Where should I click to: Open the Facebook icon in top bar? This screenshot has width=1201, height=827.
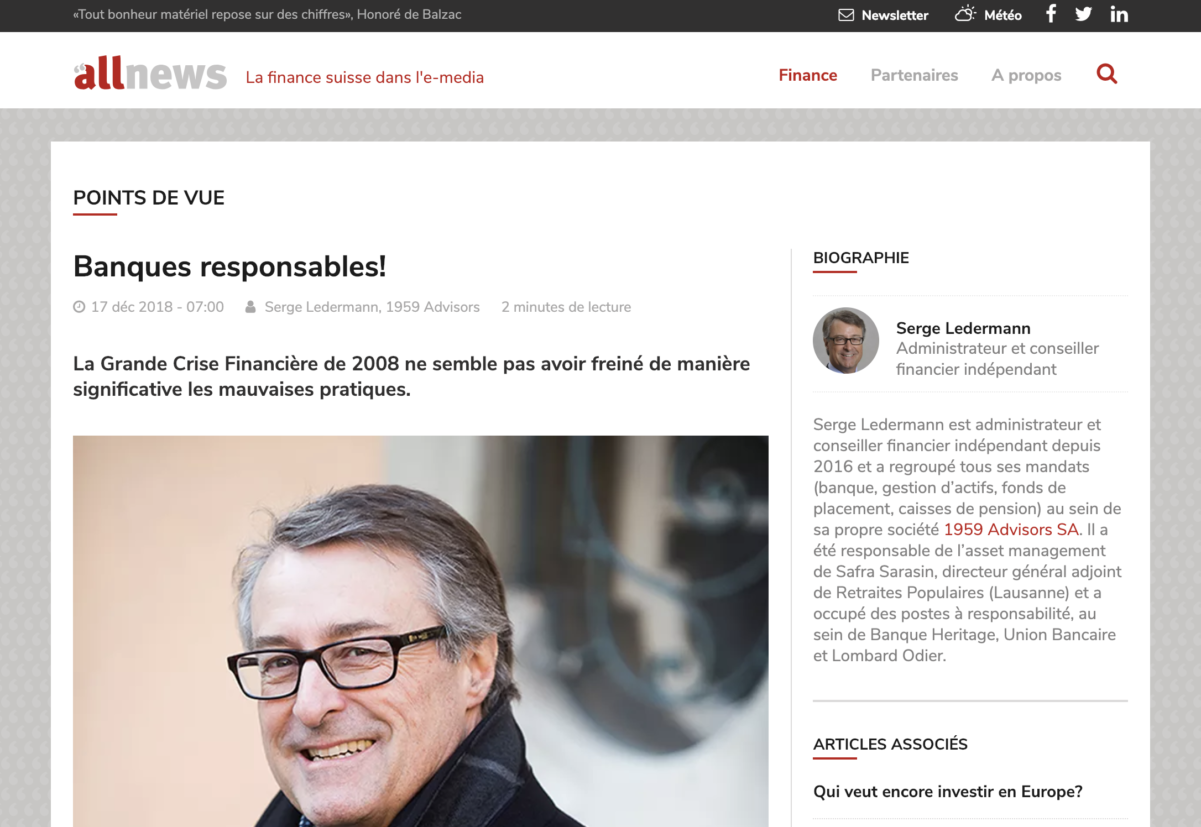tap(1051, 14)
